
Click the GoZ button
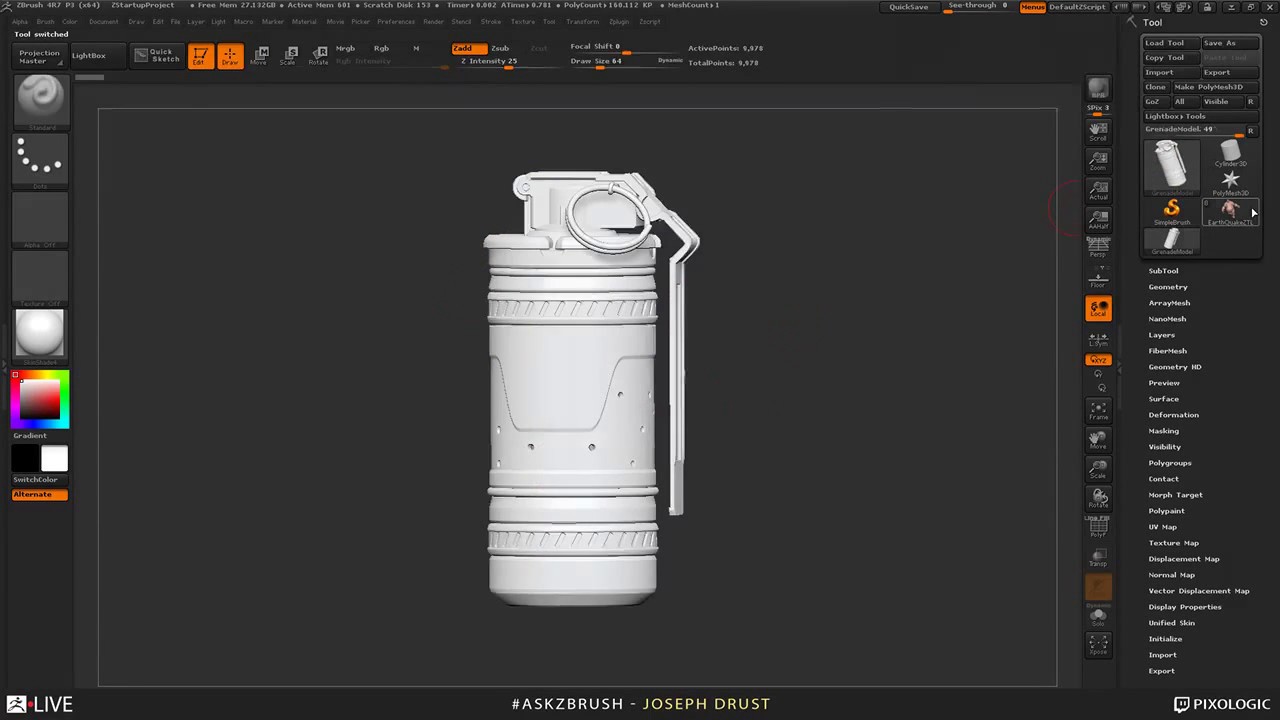point(1152,101)
